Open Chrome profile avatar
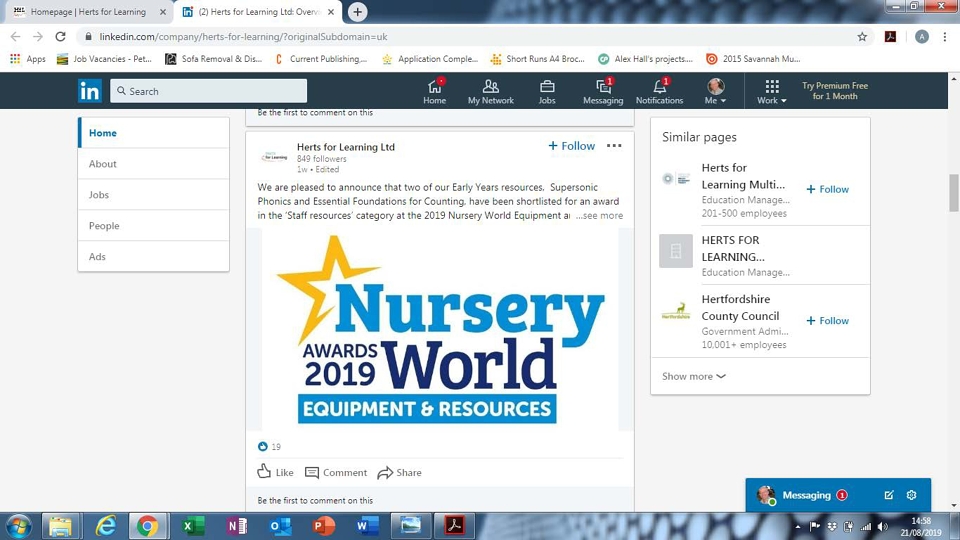960x540 pixels. [x=921, y=37]
